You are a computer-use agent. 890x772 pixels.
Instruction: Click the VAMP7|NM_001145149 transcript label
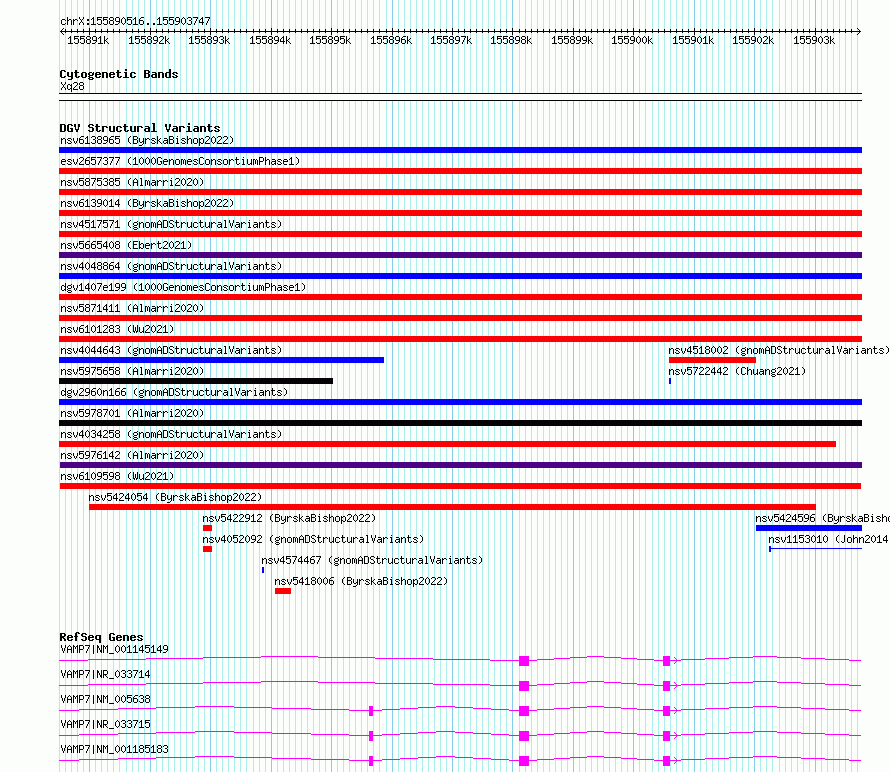coord(114,649)
